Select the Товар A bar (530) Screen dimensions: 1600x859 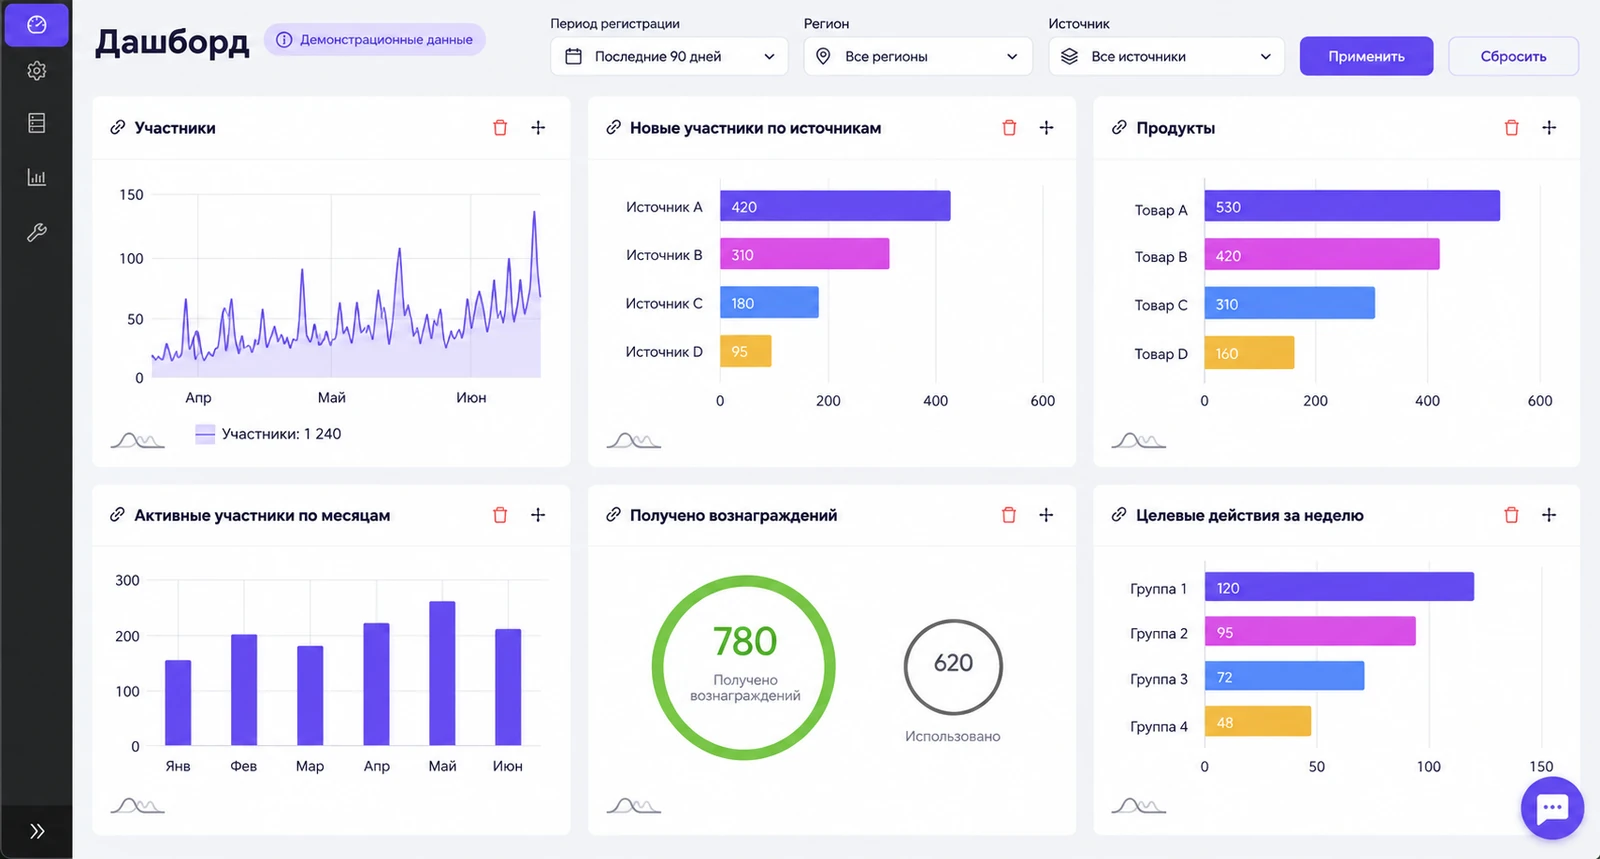pos(1352,206)
